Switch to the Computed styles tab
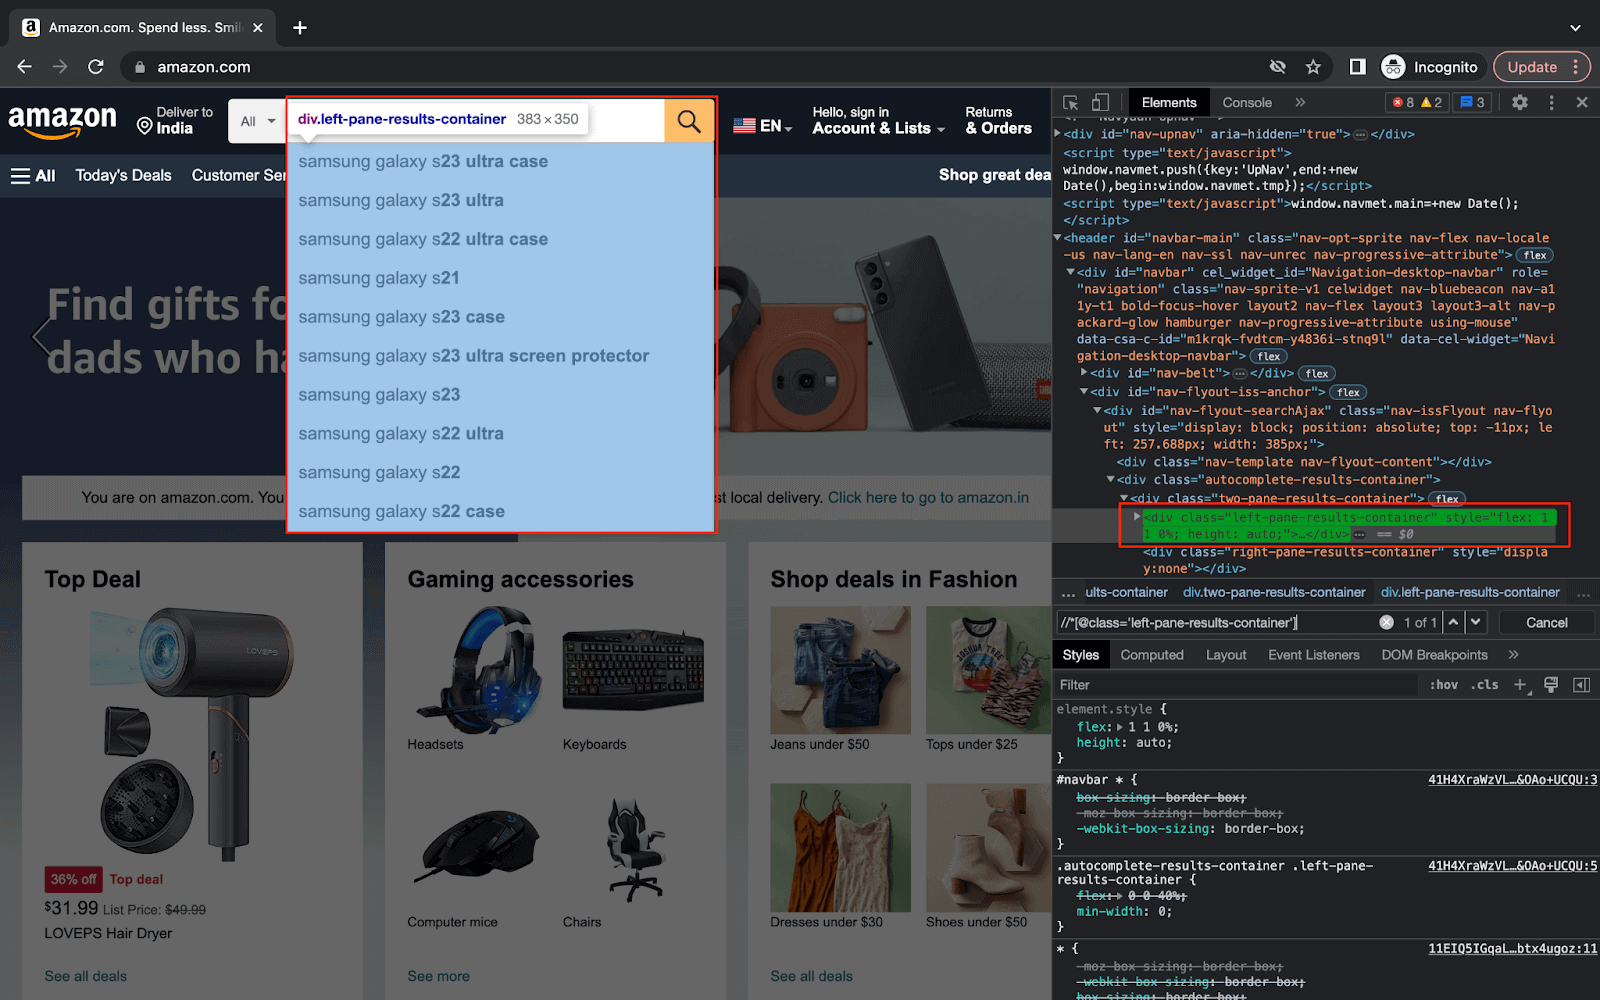 click(x=1152, y=654)
